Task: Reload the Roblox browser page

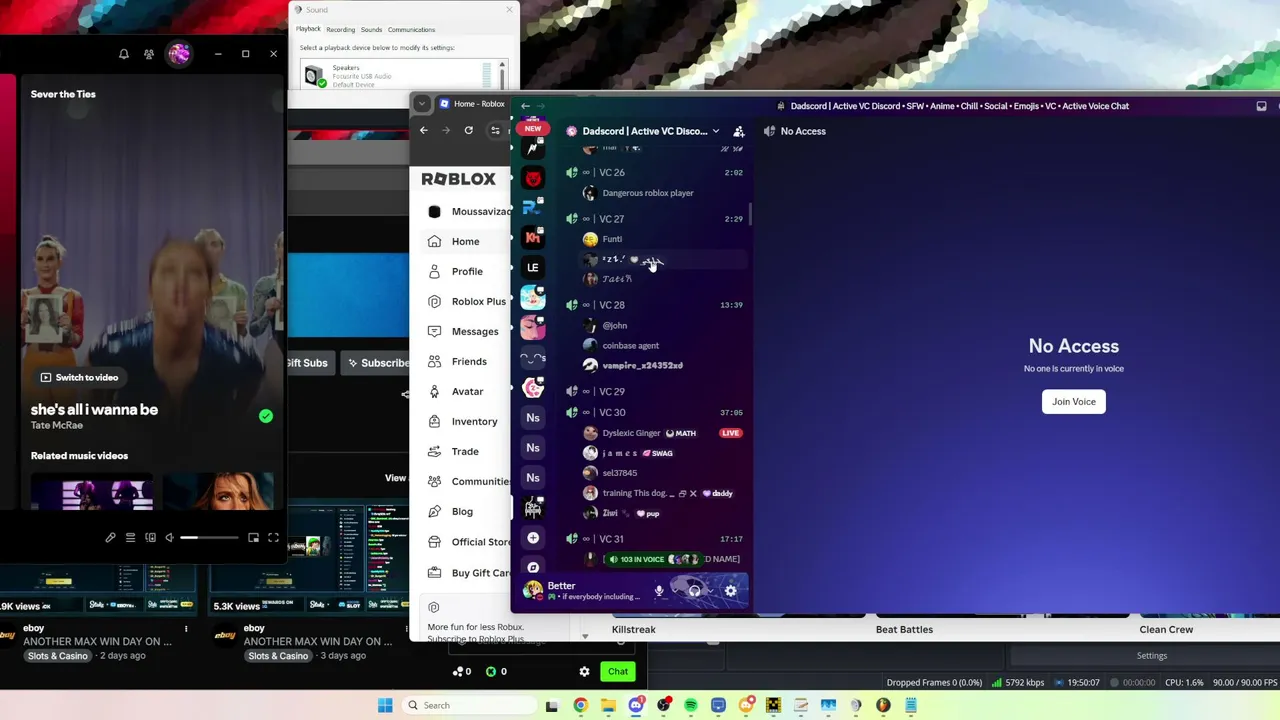Action: [468, 130]
